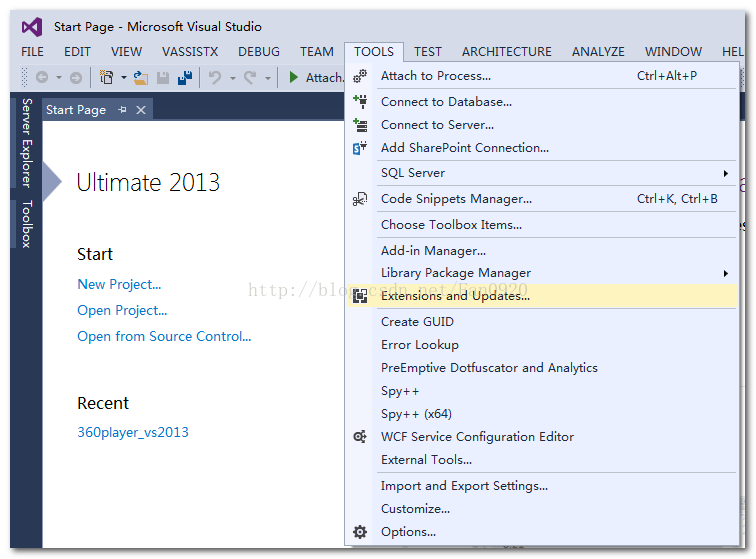Open the New Project dropdown arrow
This screenshot has width=756, height=559.
click(123, 77)
